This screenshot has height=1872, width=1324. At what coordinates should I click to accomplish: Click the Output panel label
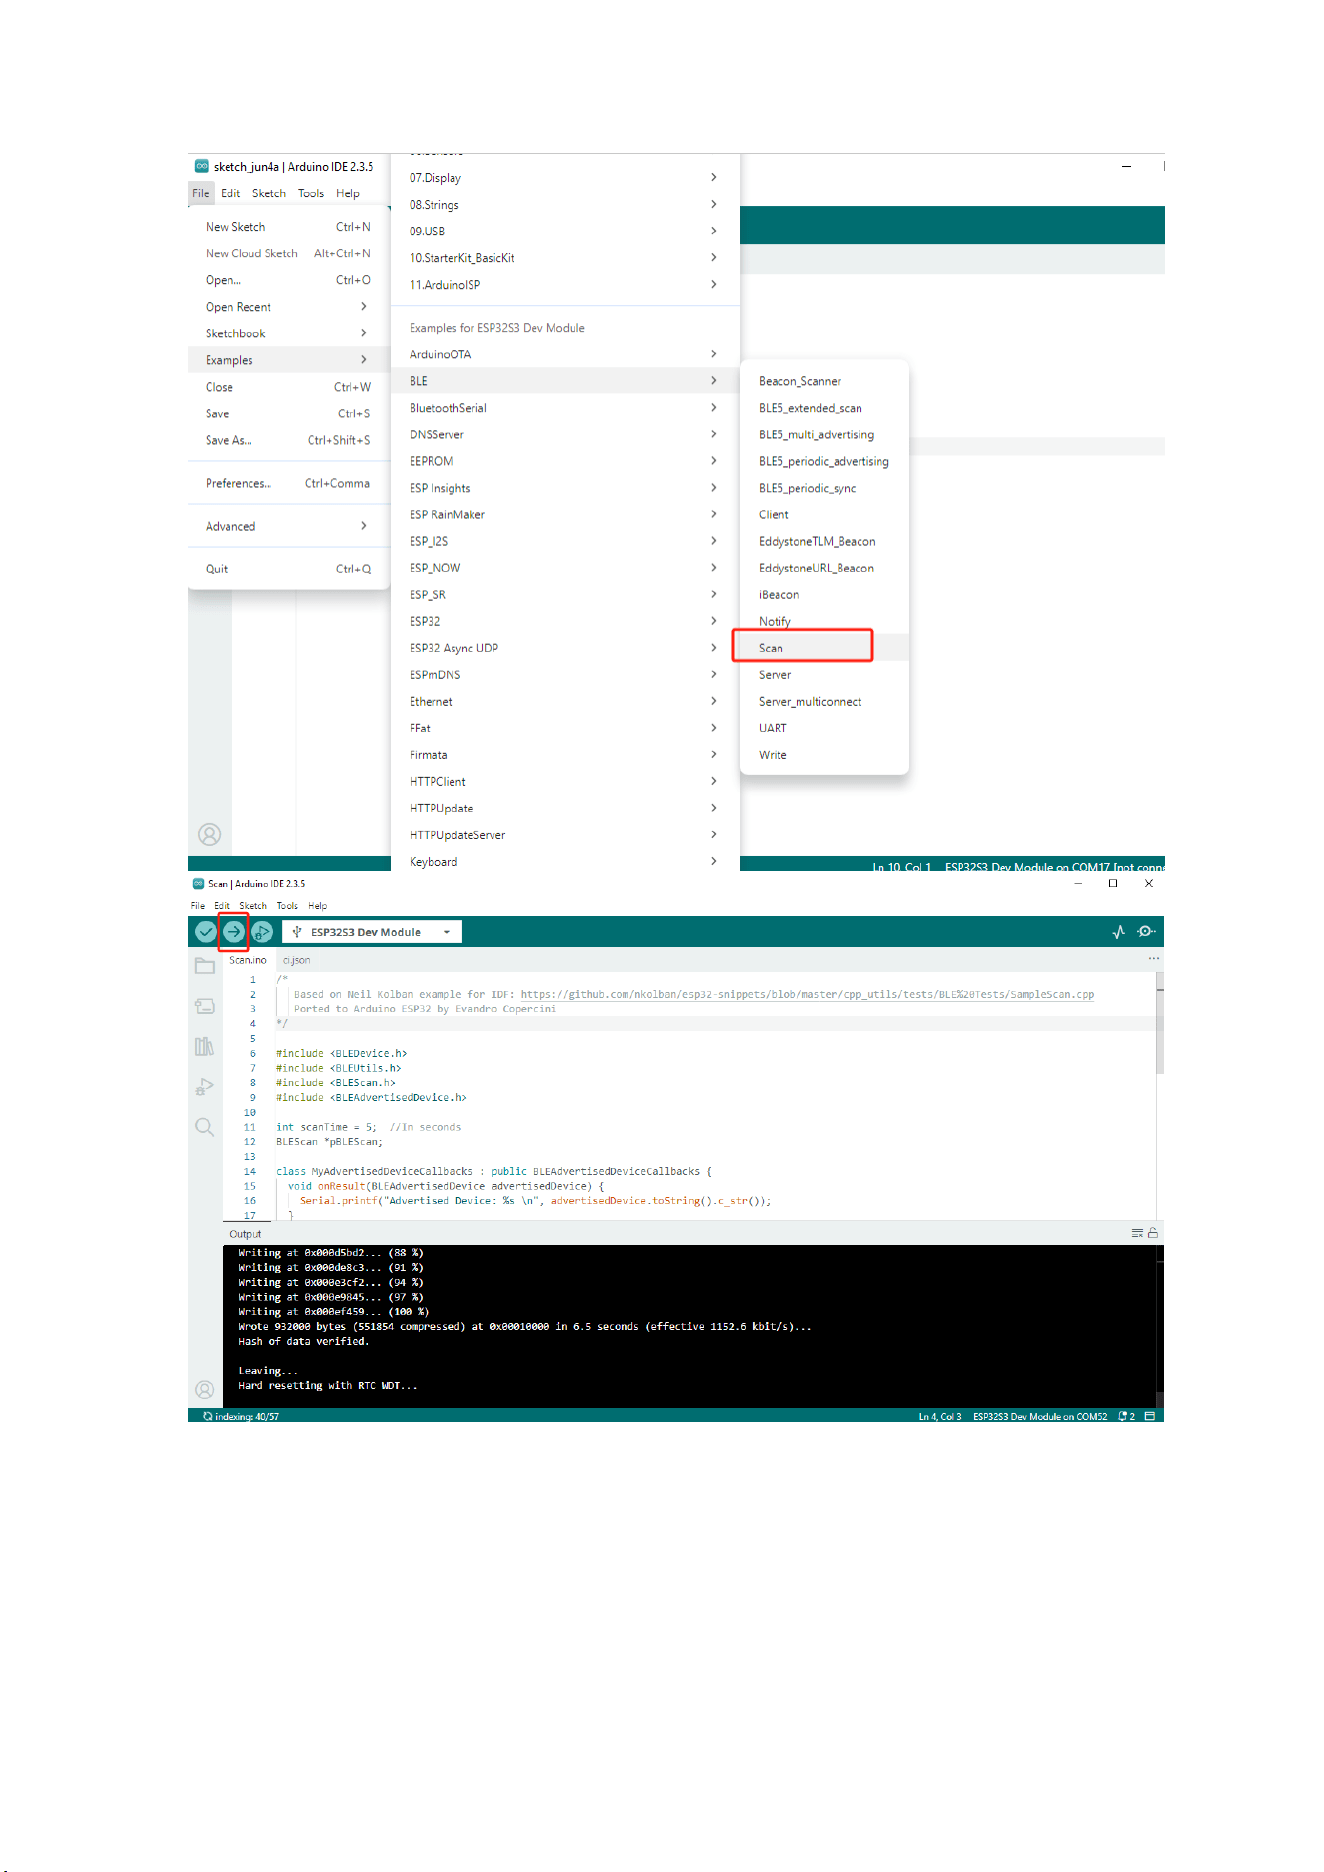click(245, 1234)
